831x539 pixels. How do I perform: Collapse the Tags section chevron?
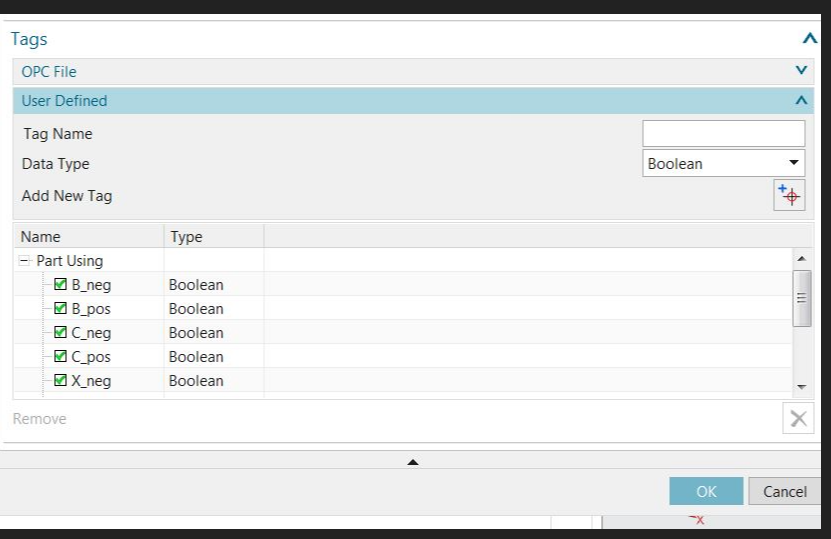(809, 38)
